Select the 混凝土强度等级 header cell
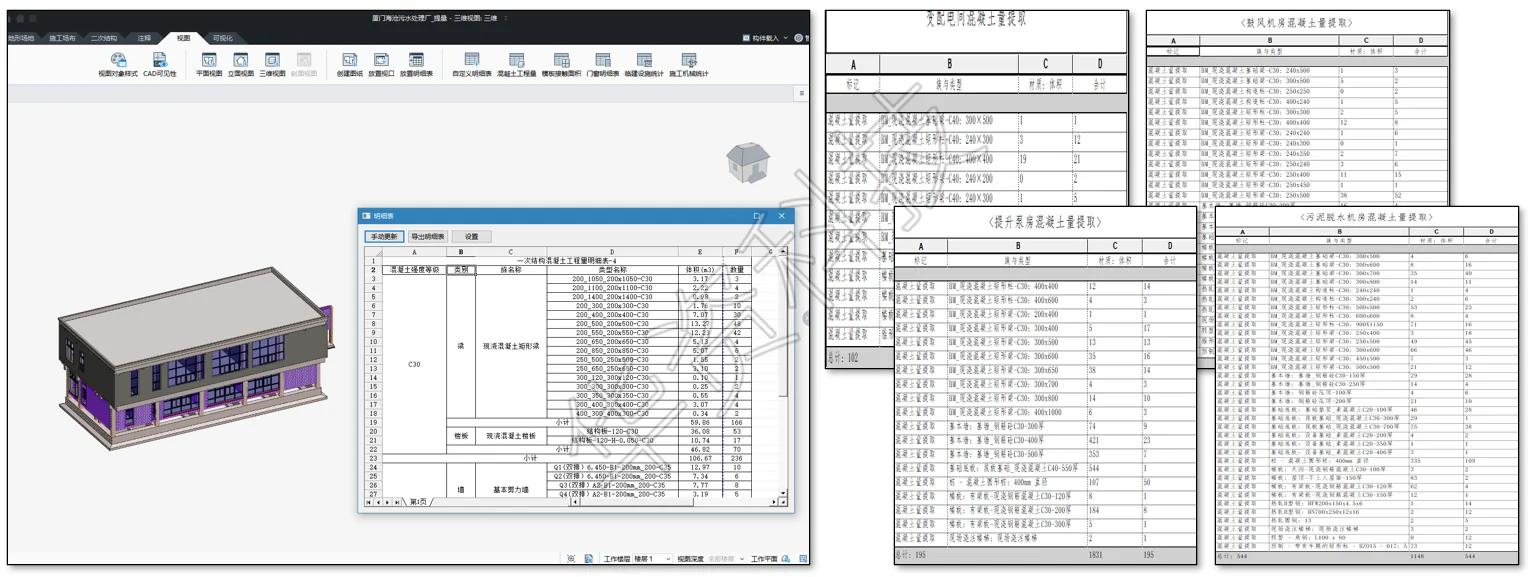Image resolution: width=1531 pixels, height=577 pixels. click(x=414, y=270)
